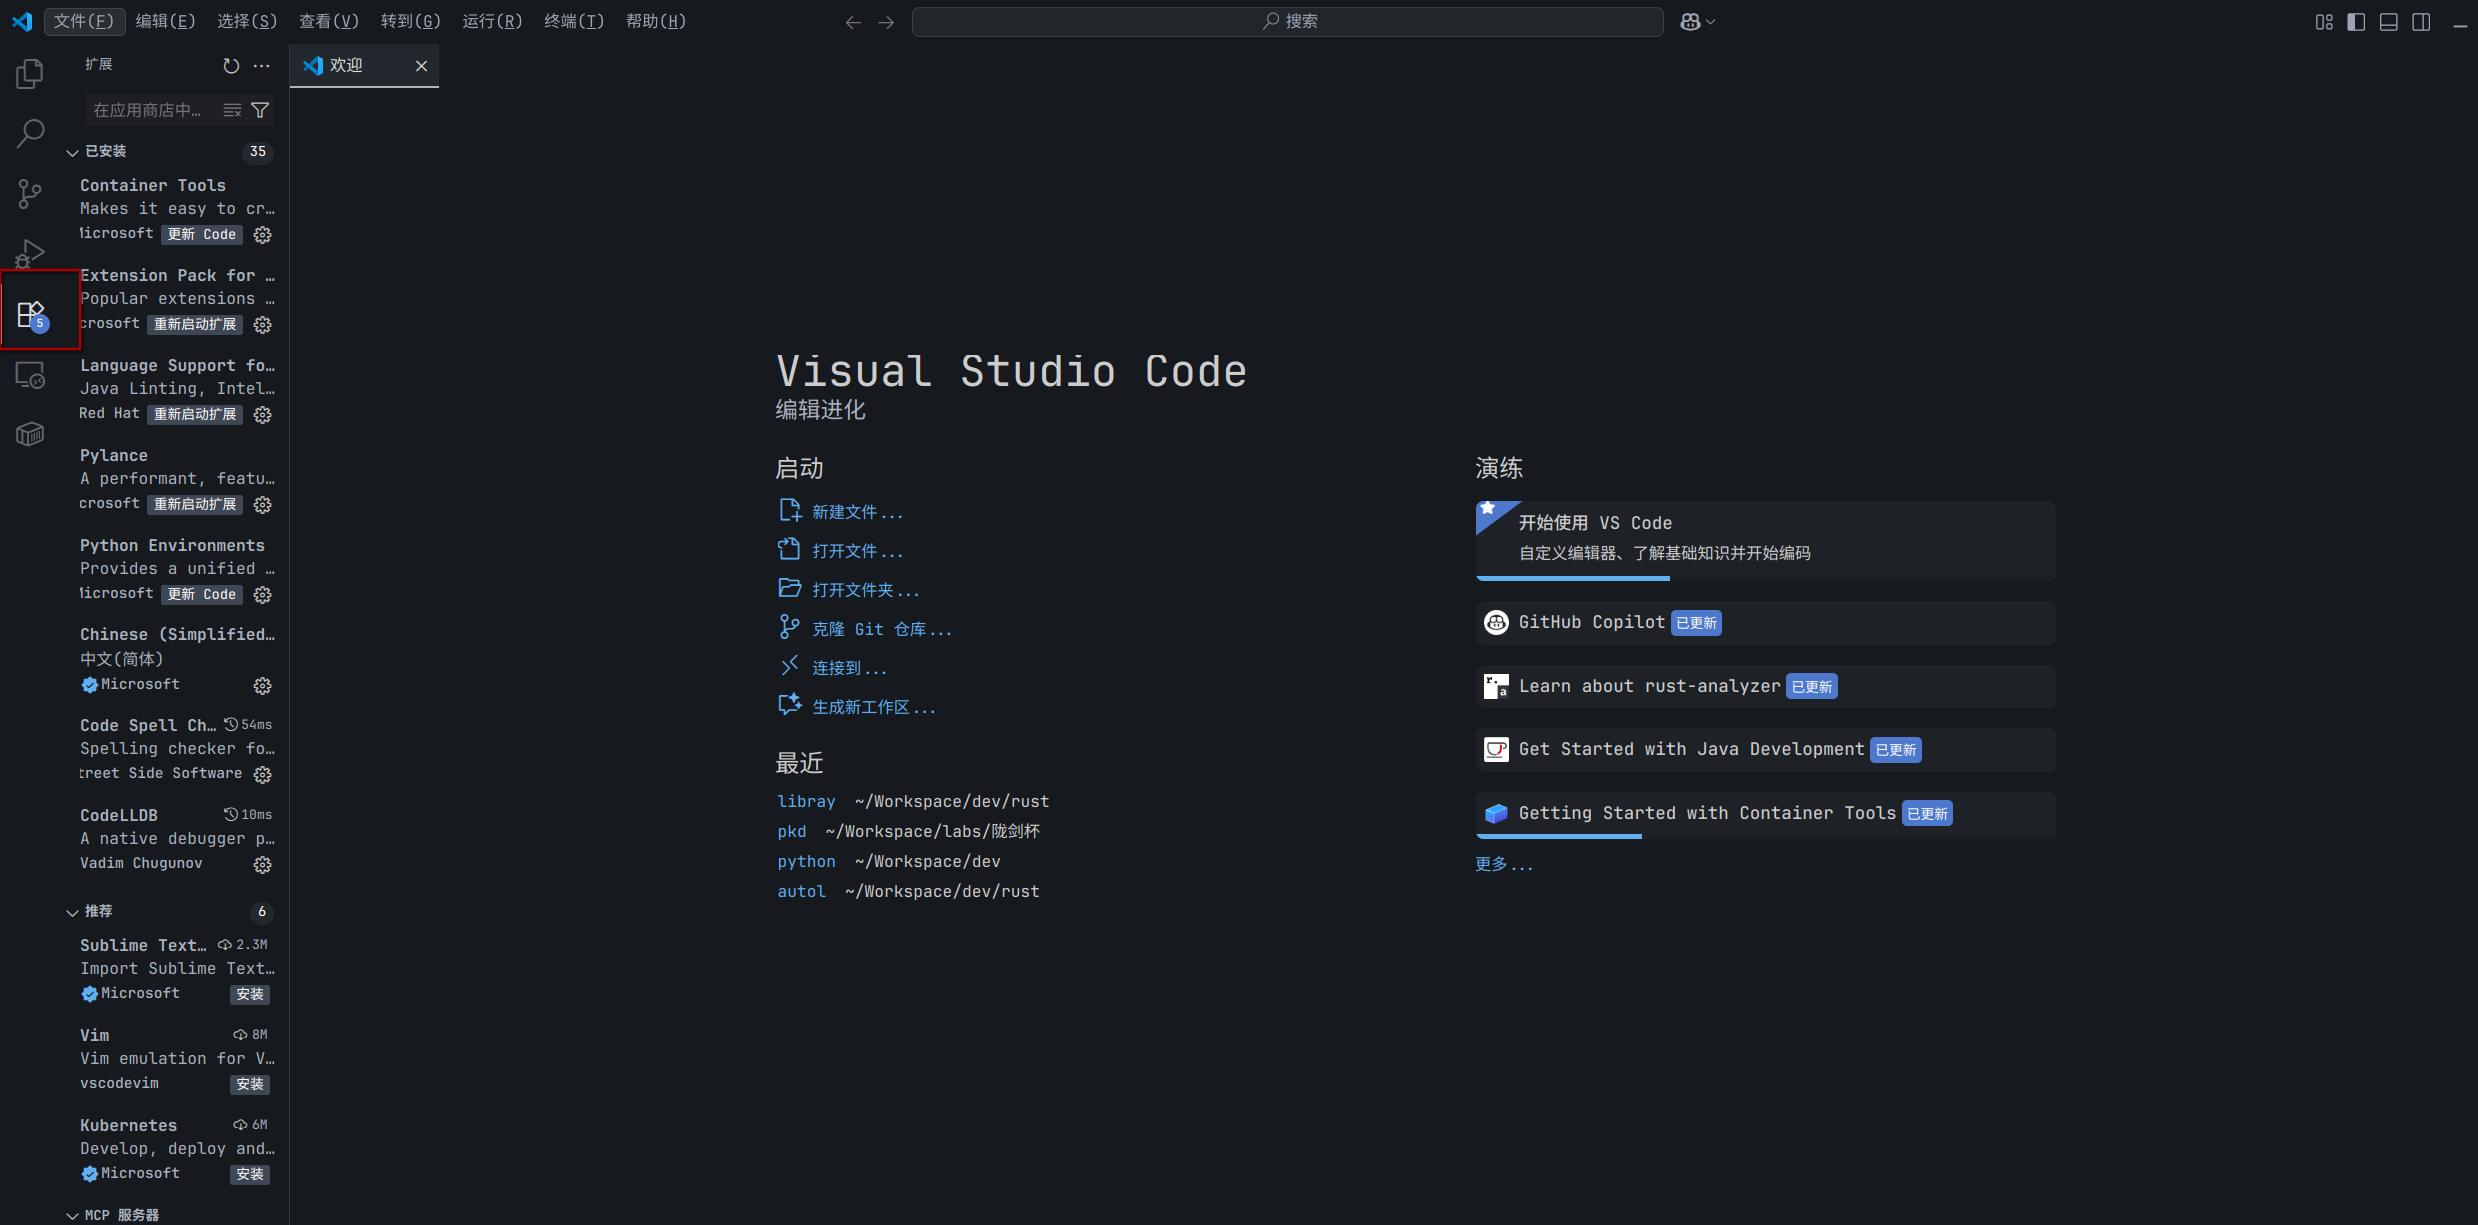Click the refresh extensions icon

tap(231, 66)
